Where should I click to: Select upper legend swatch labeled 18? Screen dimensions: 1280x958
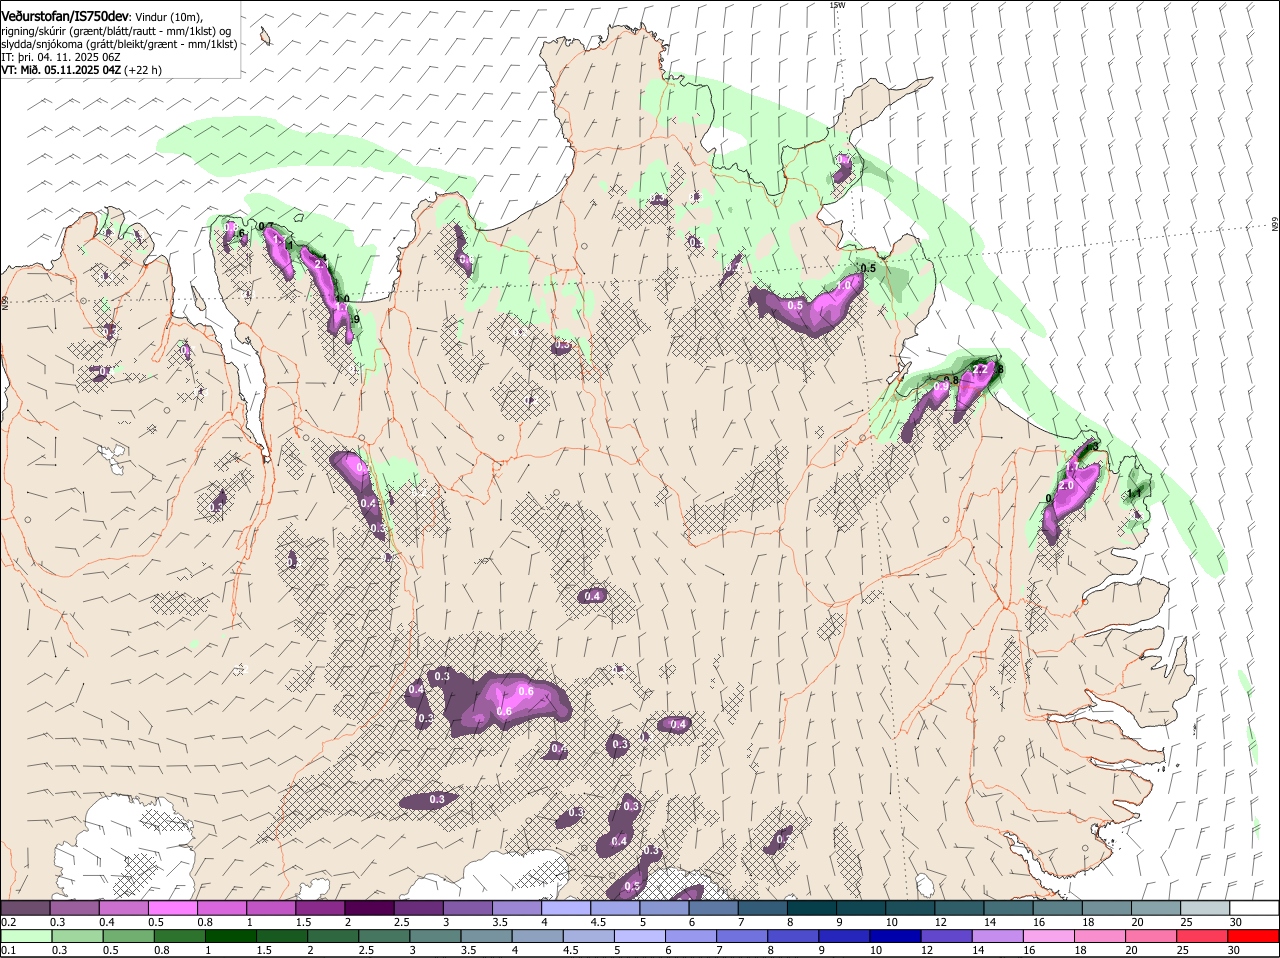coord(1108,907)
